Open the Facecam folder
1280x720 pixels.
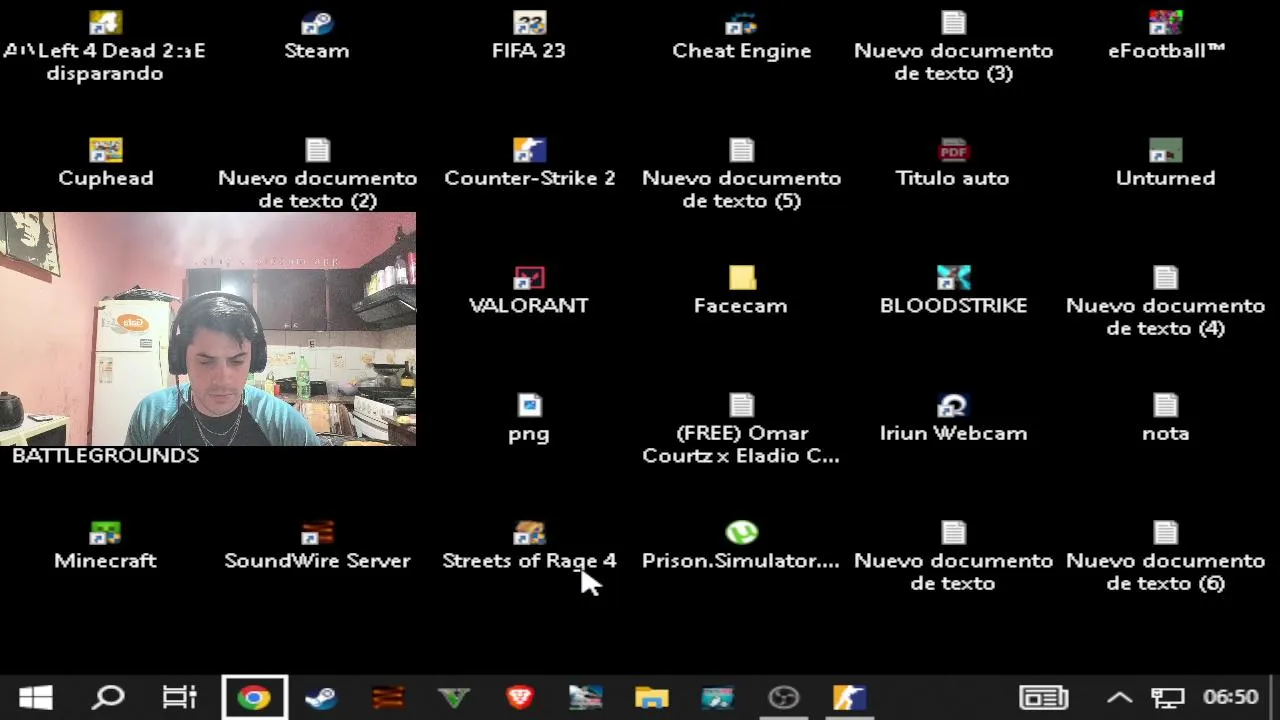pos(741,291)
